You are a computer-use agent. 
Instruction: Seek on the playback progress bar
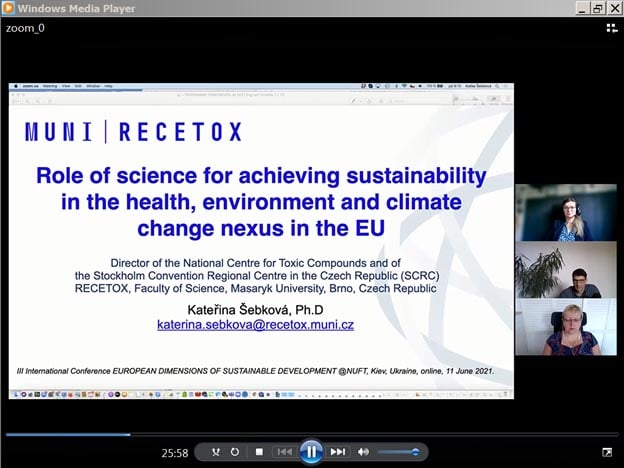pos(312,435)
